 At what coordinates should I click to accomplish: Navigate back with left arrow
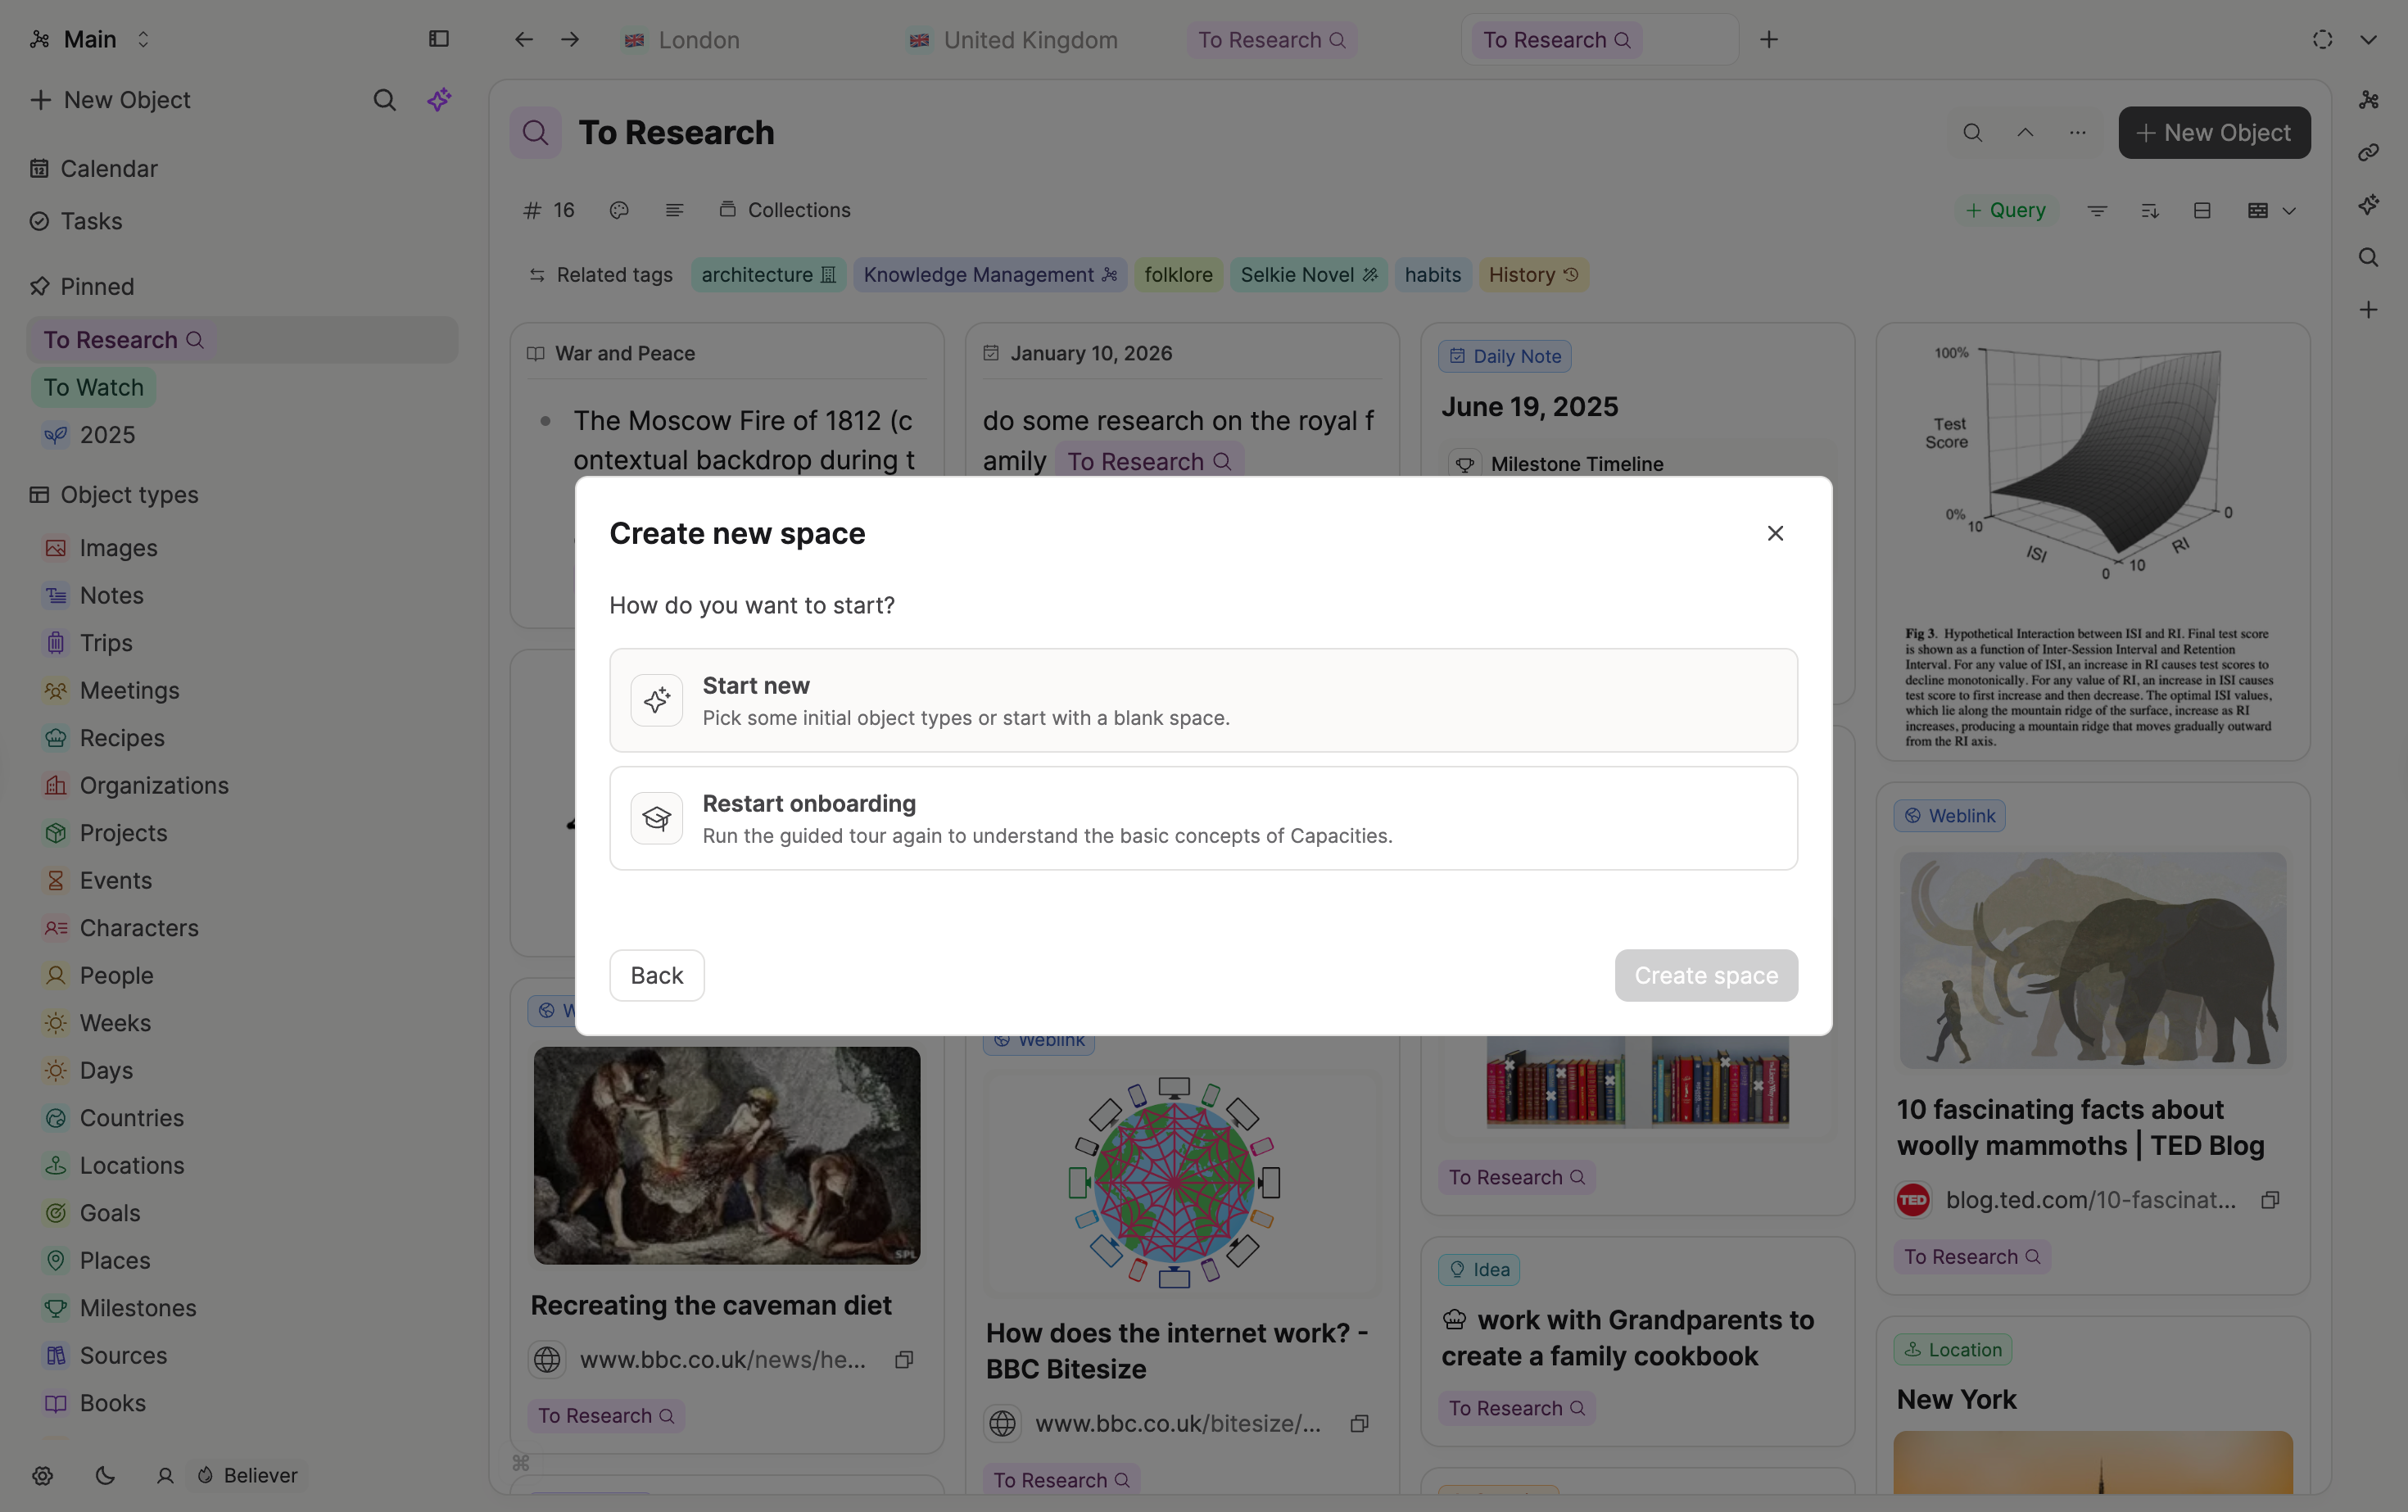(523, 40)
